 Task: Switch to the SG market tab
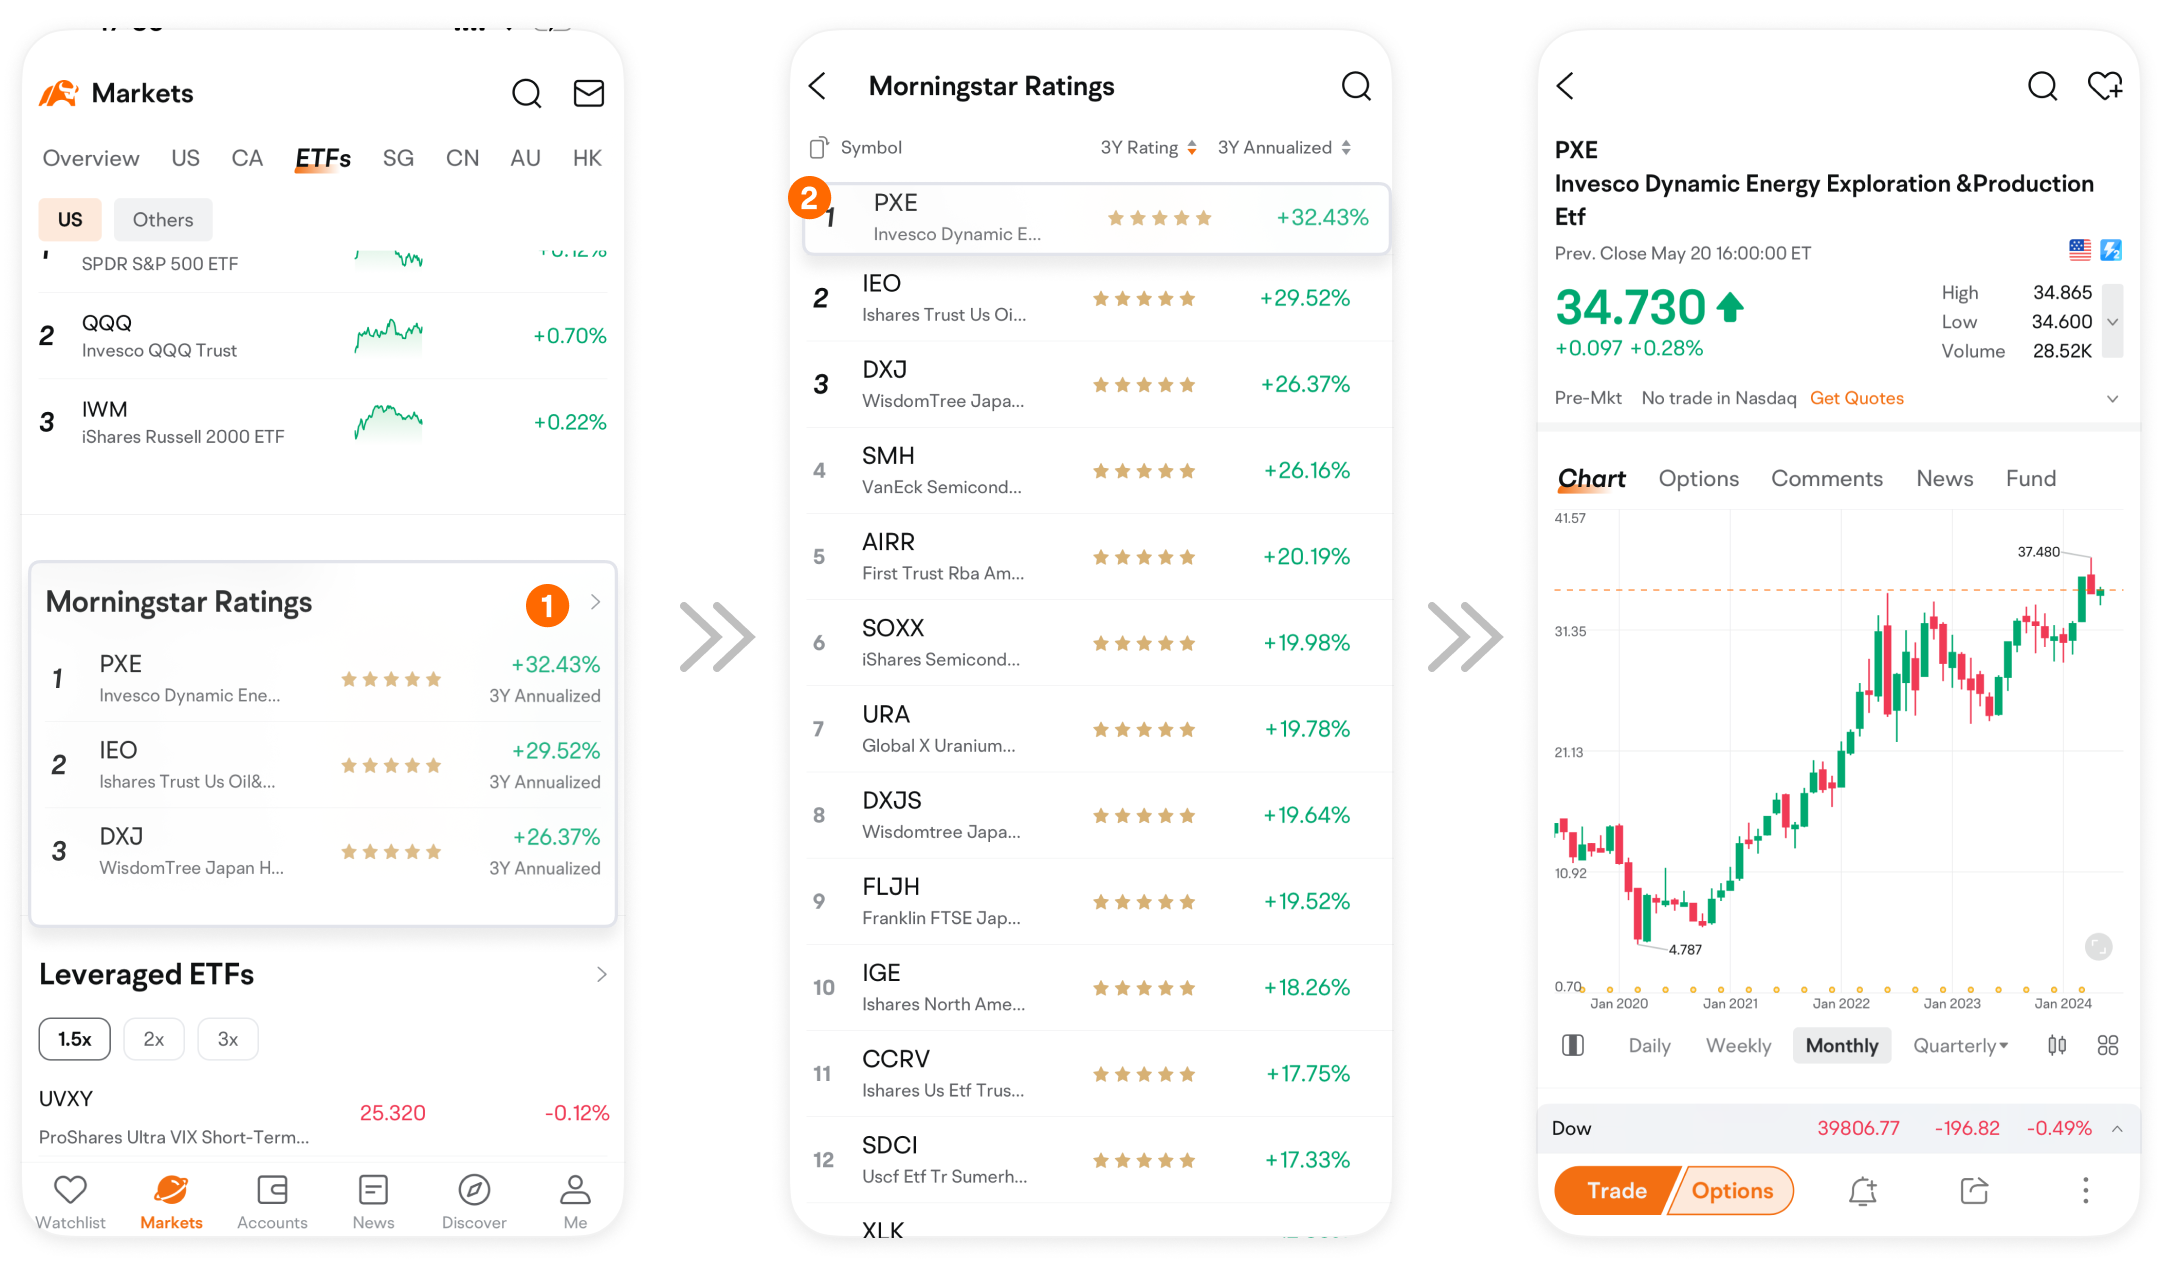coord(398,159)
